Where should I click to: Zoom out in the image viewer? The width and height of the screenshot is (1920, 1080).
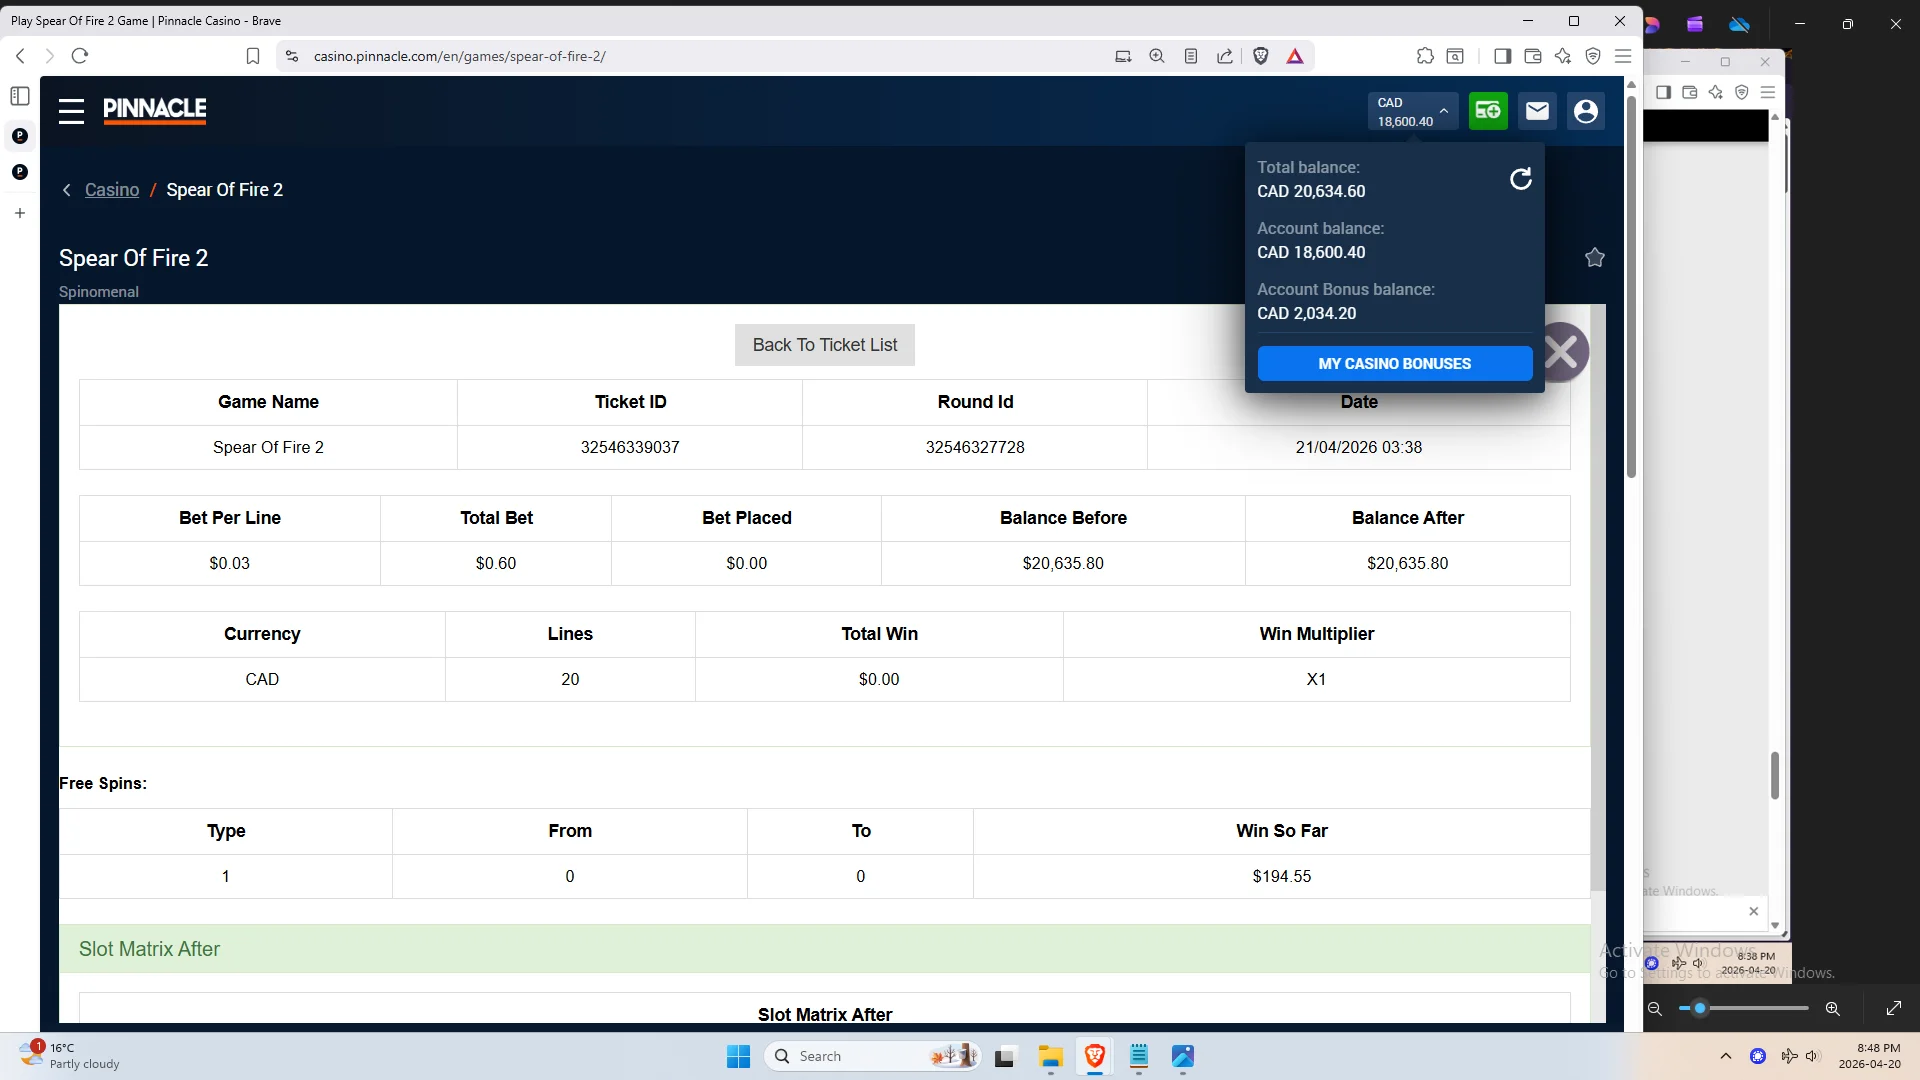click(x=1655, y=1009)
